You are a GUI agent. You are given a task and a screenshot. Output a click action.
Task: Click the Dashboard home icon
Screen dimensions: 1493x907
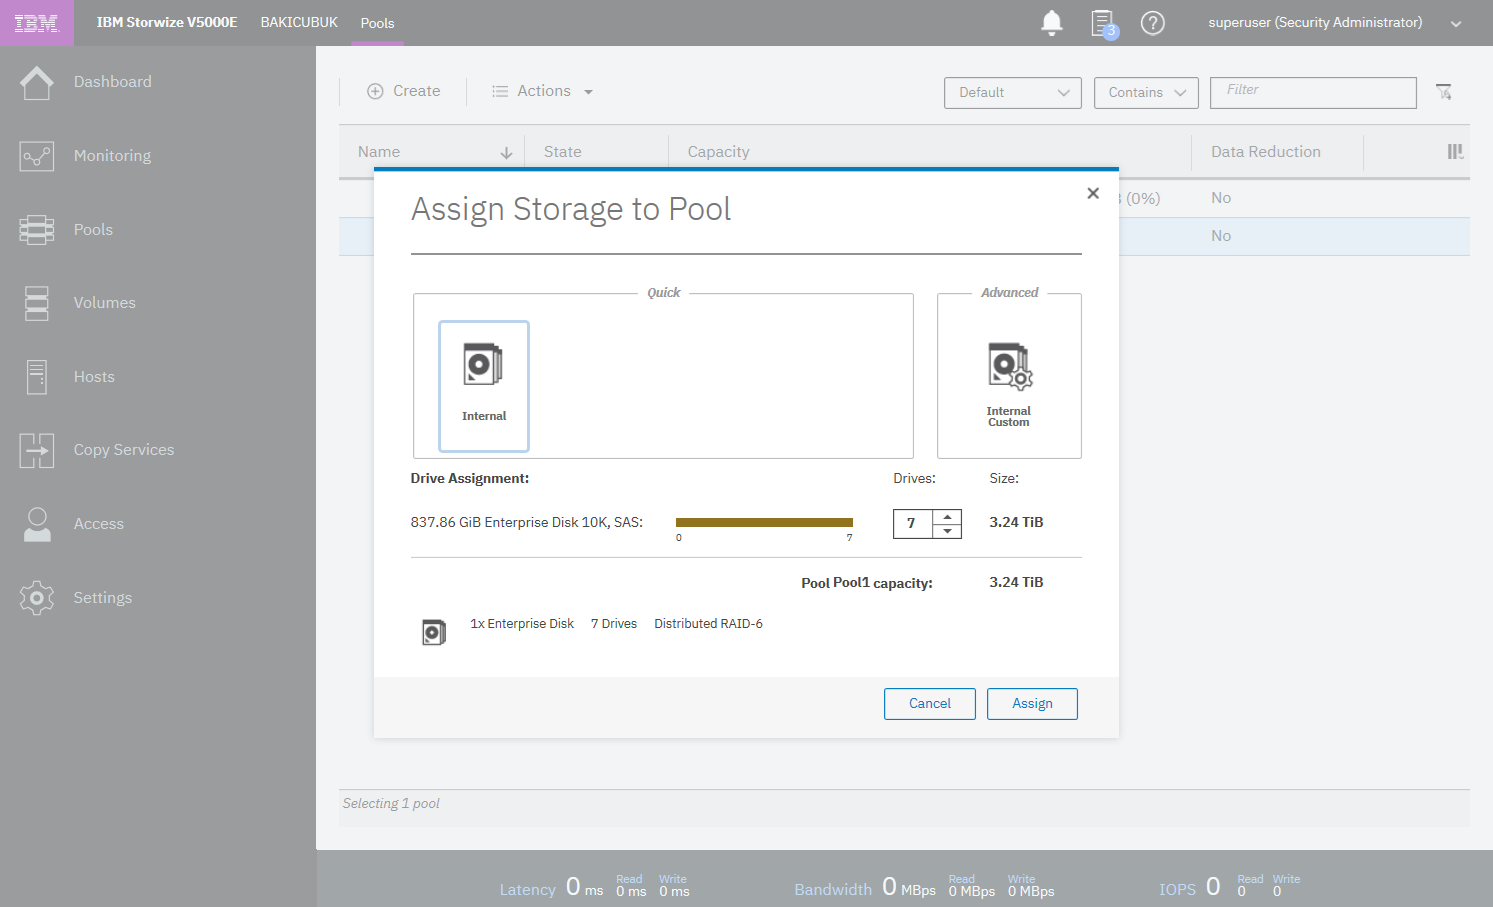37,82
